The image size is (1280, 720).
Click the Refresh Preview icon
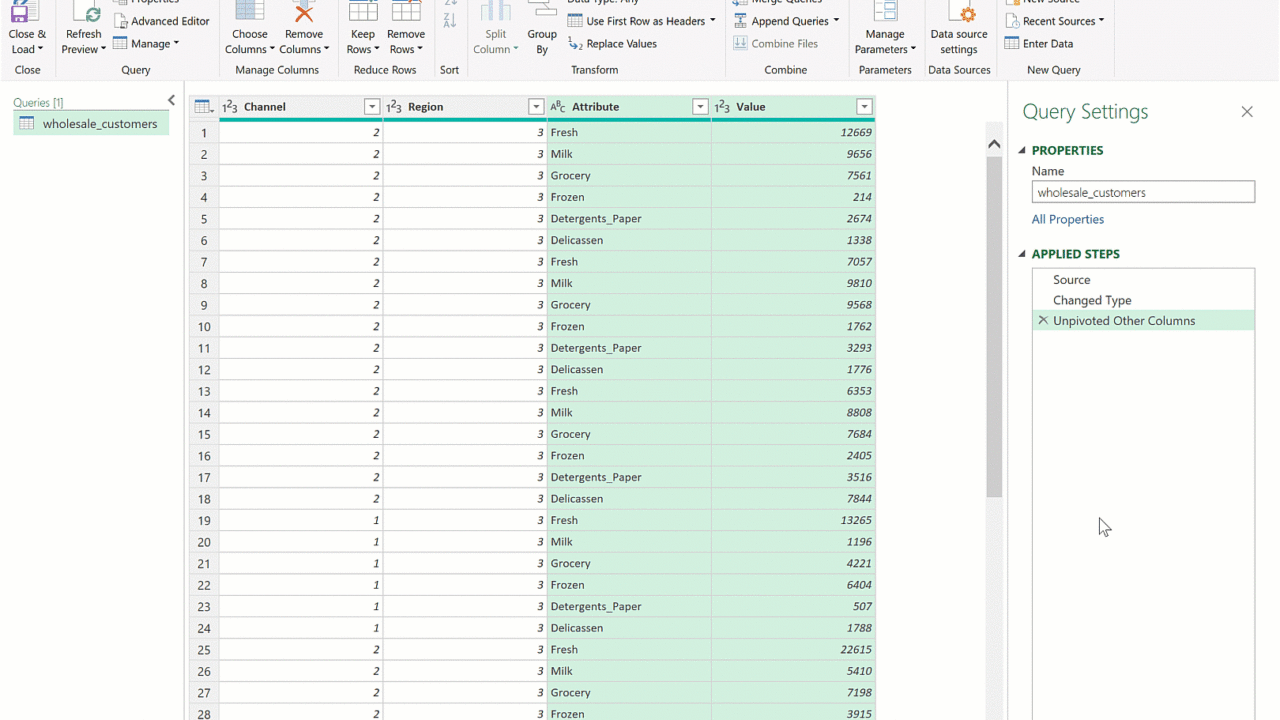84,14
